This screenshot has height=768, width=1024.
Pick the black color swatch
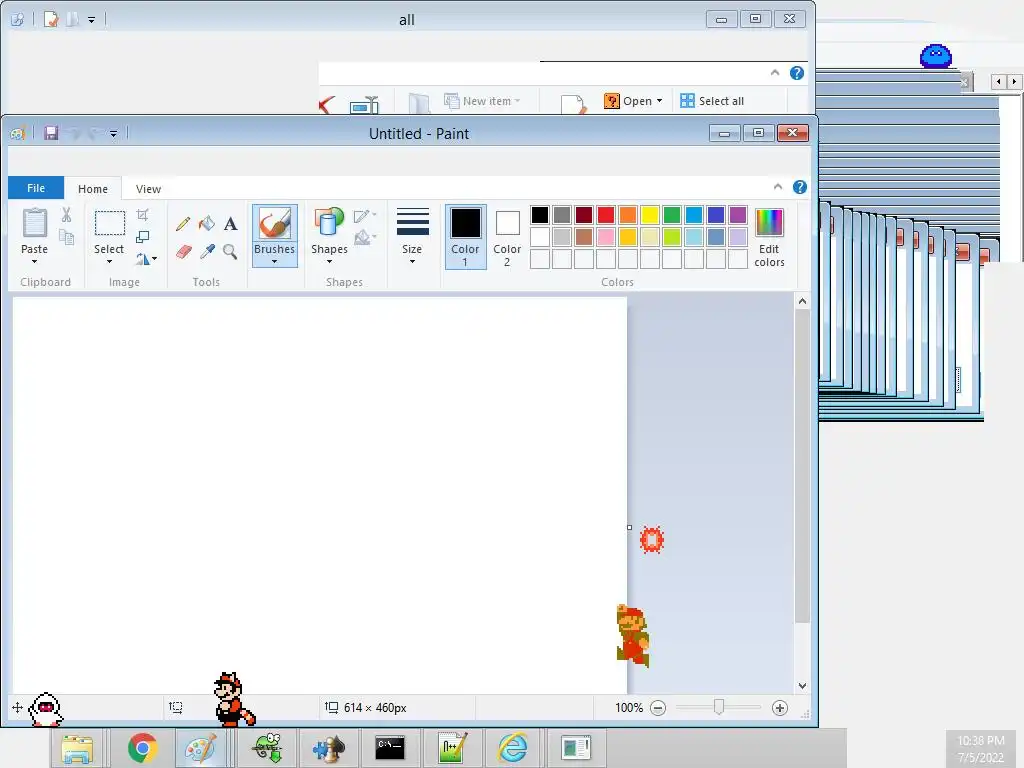(540, 215)
